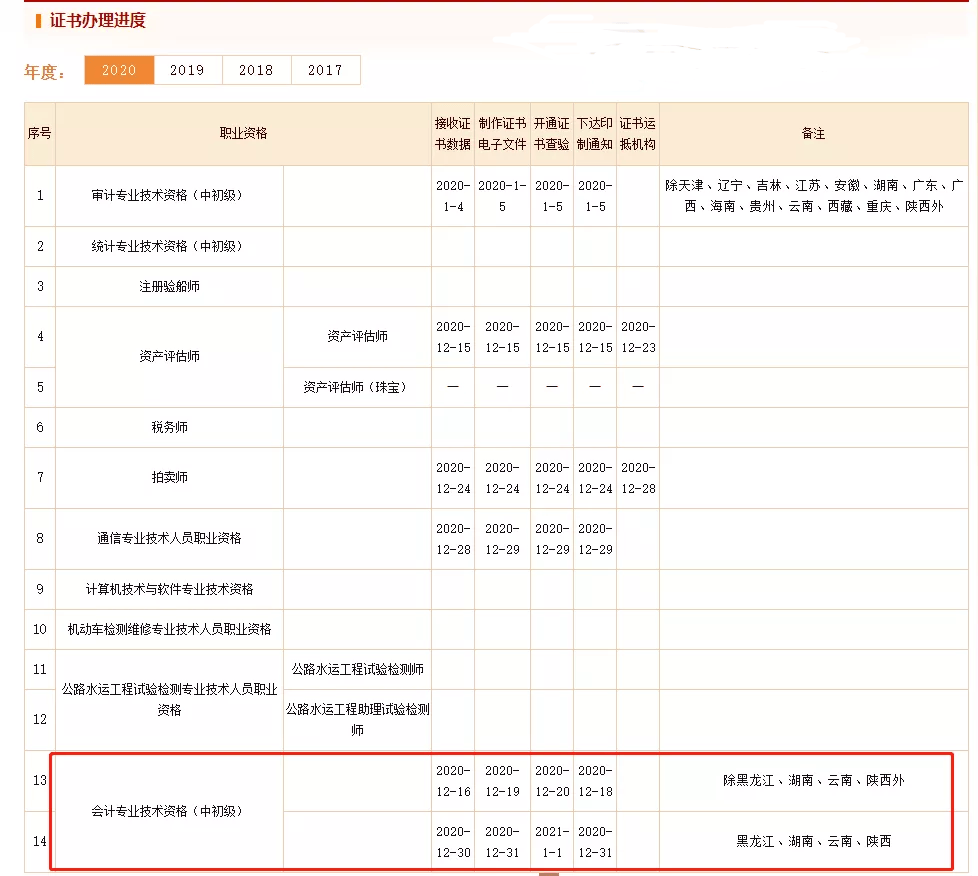Click the 除天津、辽宁、吉林 remark in row 1

click(813, 196)
